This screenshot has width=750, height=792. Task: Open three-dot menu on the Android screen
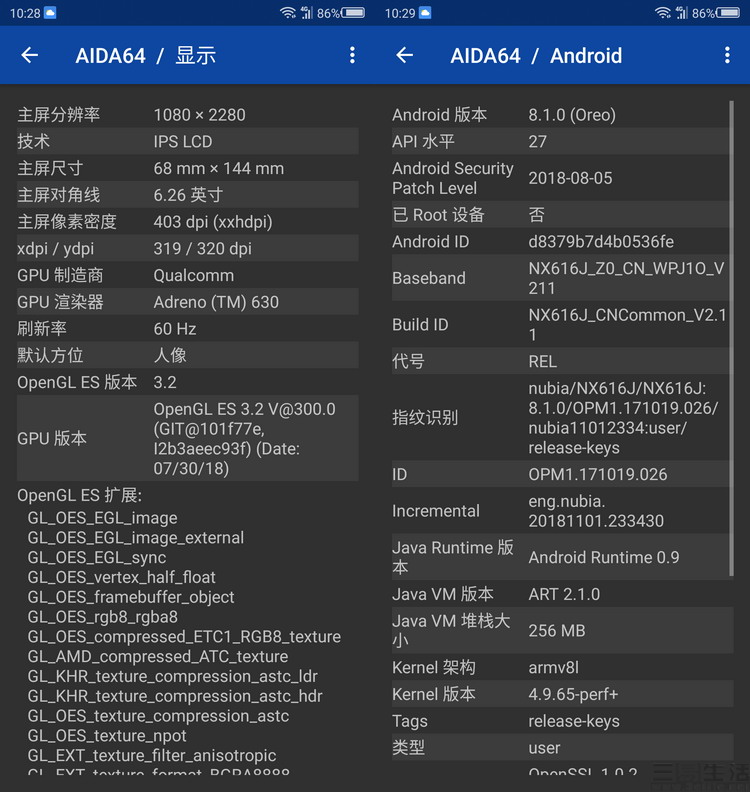727,56
